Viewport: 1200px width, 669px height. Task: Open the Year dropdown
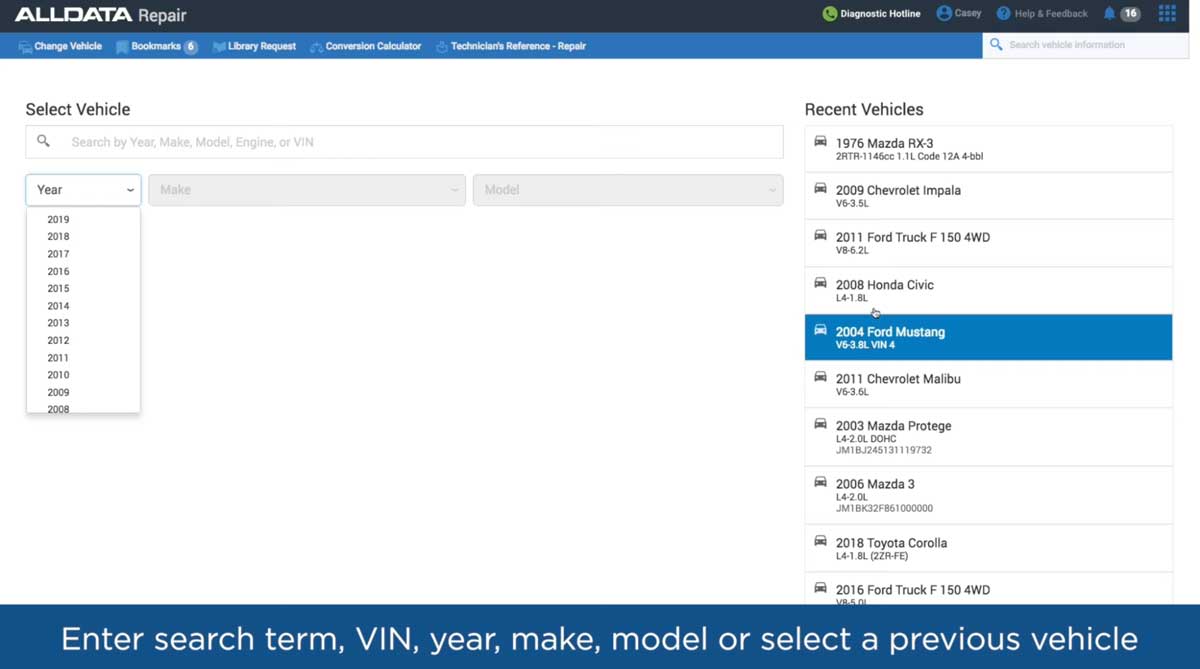point(83,189)
